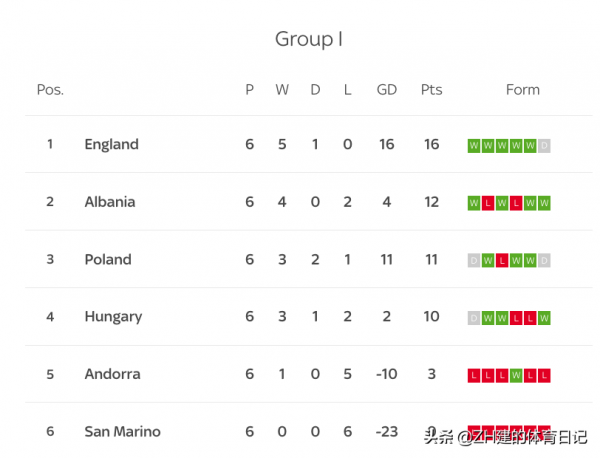Viewport: 600px width, 458px height.
Task: Sort table by Pts column header
Action: tap(431, 90)
